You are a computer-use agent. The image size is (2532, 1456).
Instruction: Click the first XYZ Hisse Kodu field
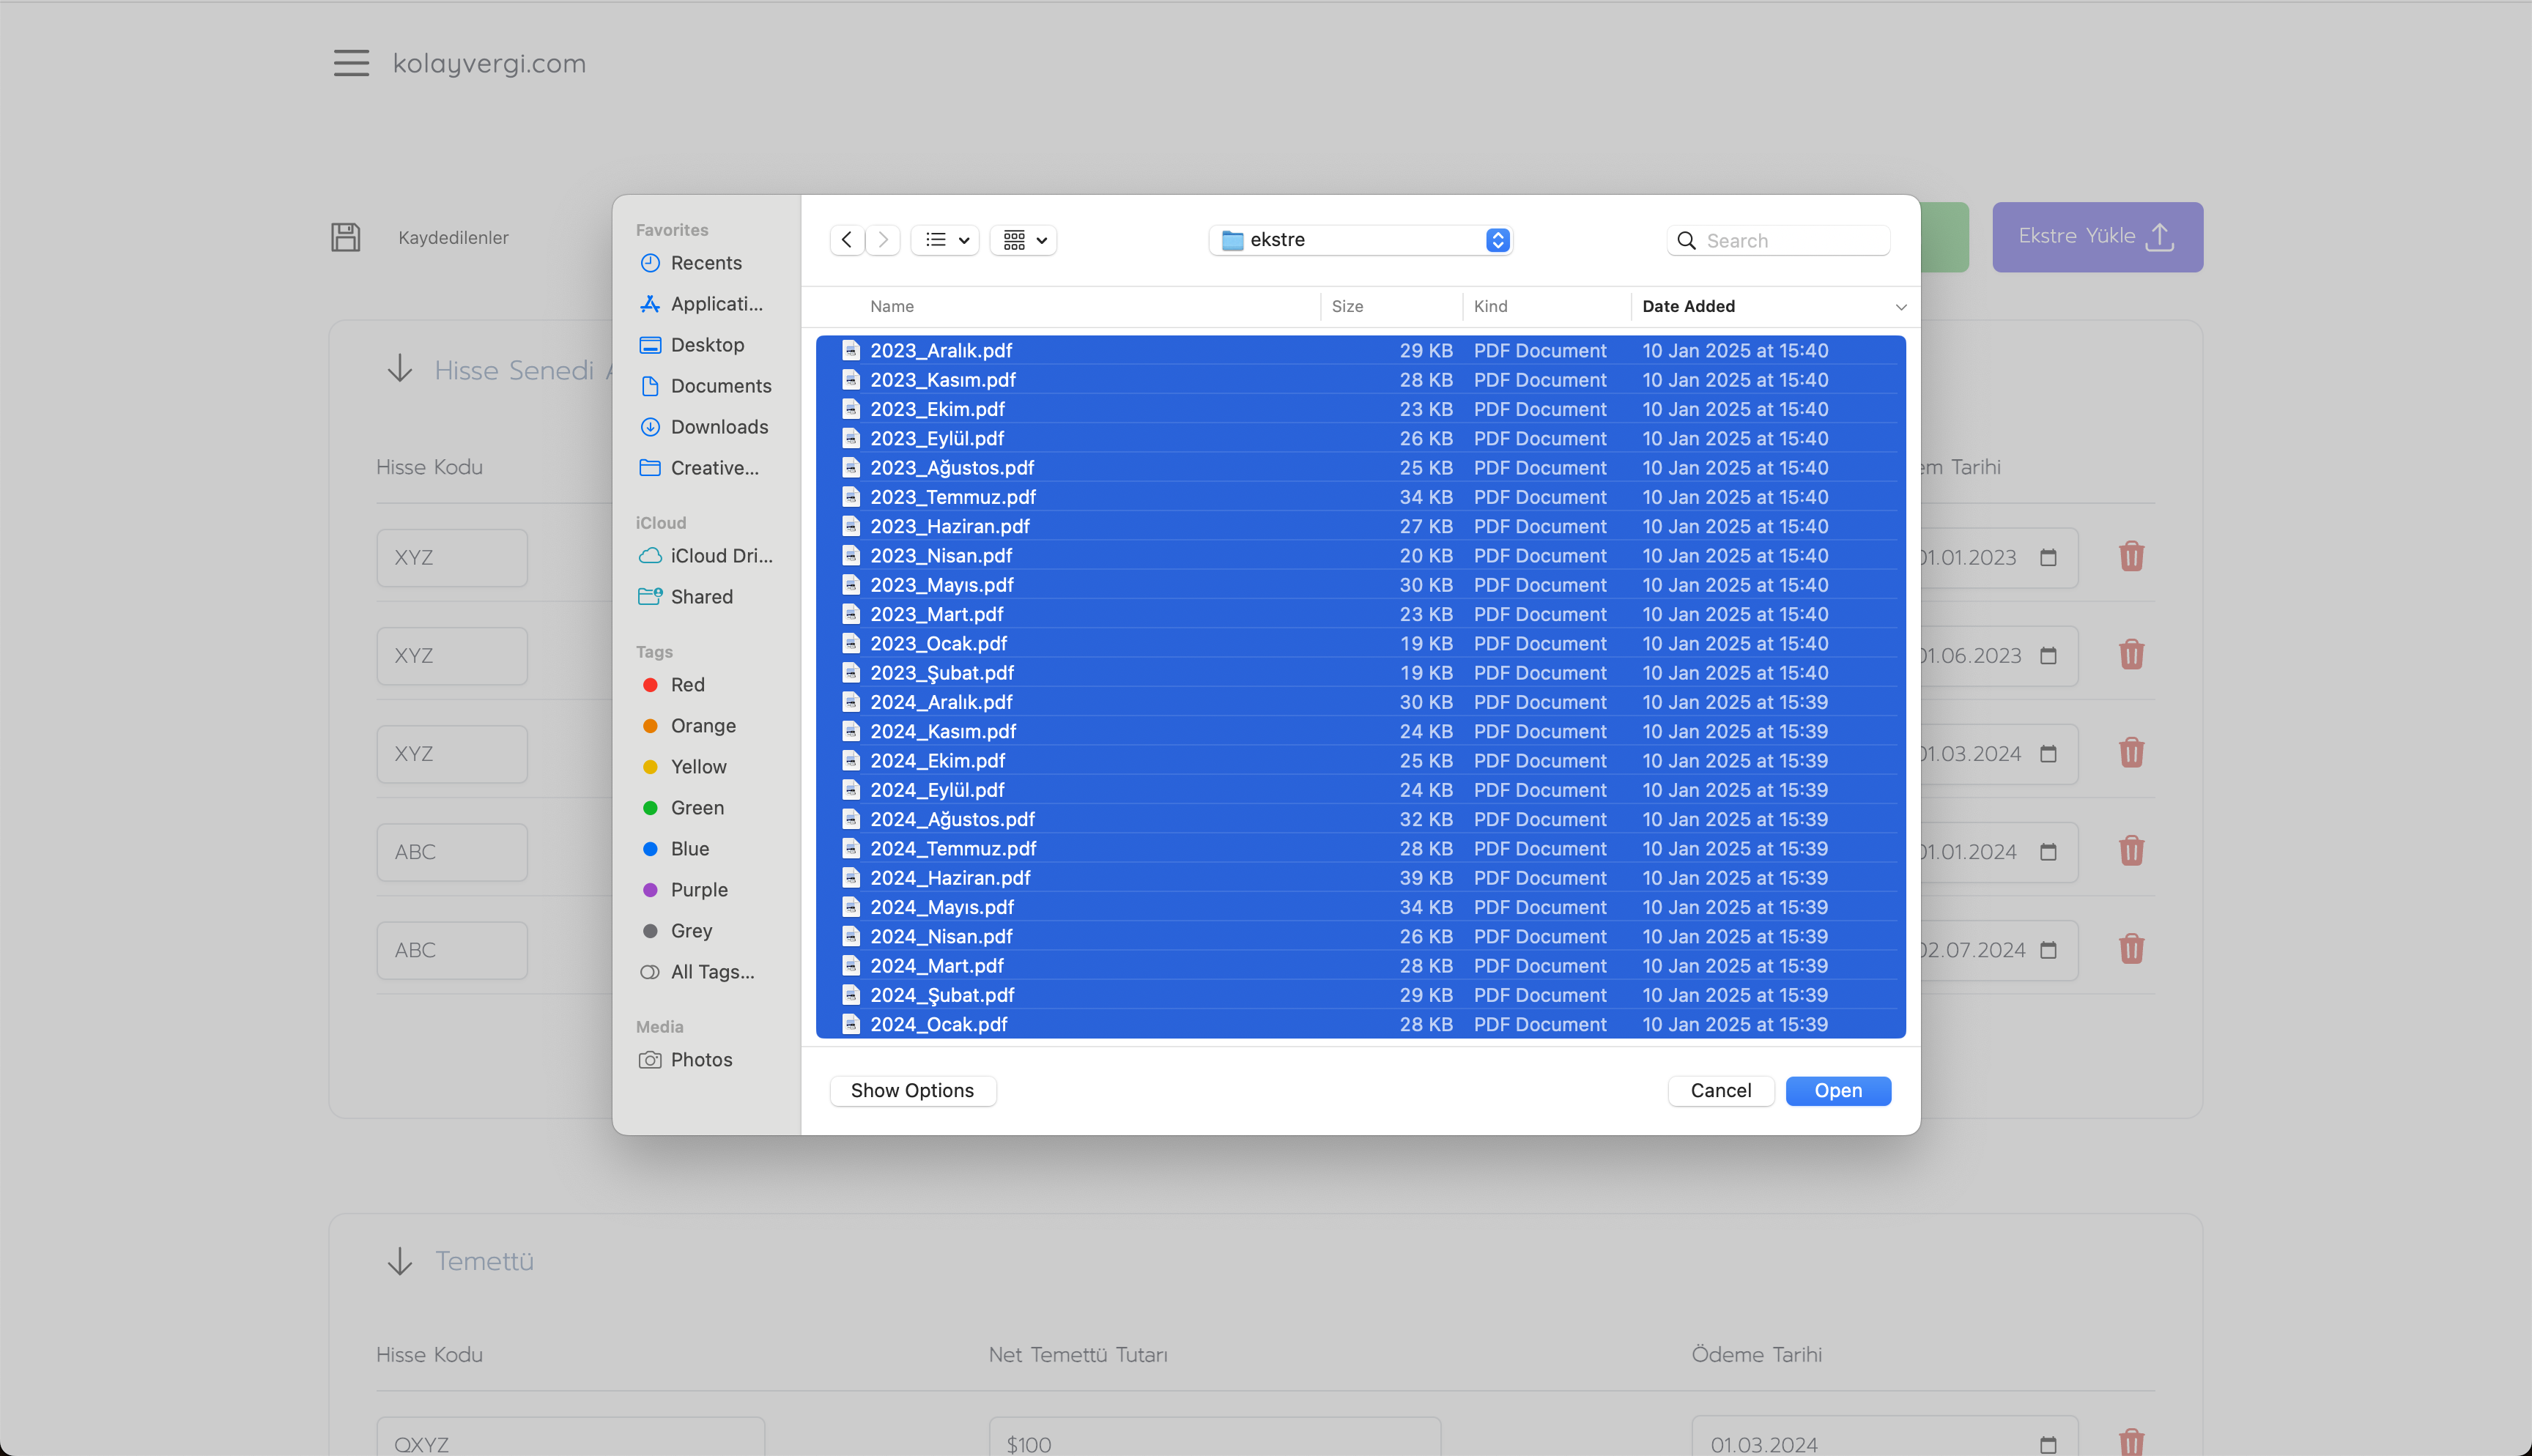[452, 558]
